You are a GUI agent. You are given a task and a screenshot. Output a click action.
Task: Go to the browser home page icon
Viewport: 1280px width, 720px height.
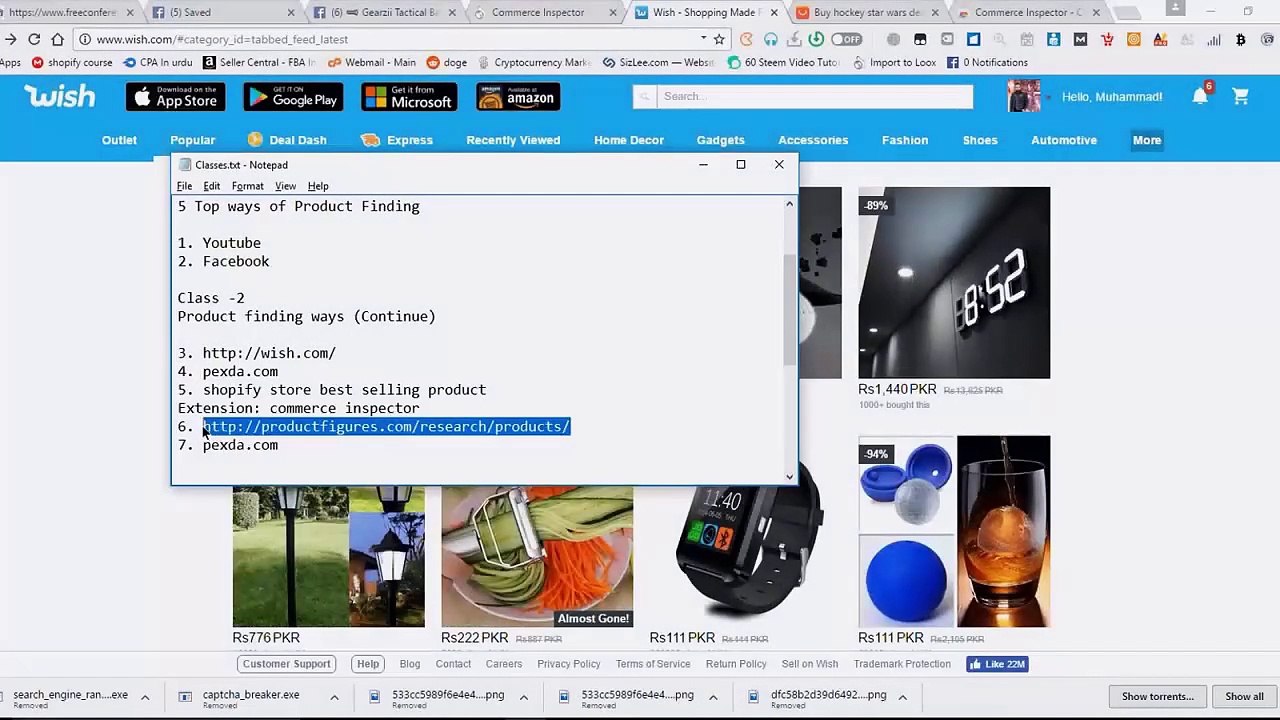pos(58,39)
